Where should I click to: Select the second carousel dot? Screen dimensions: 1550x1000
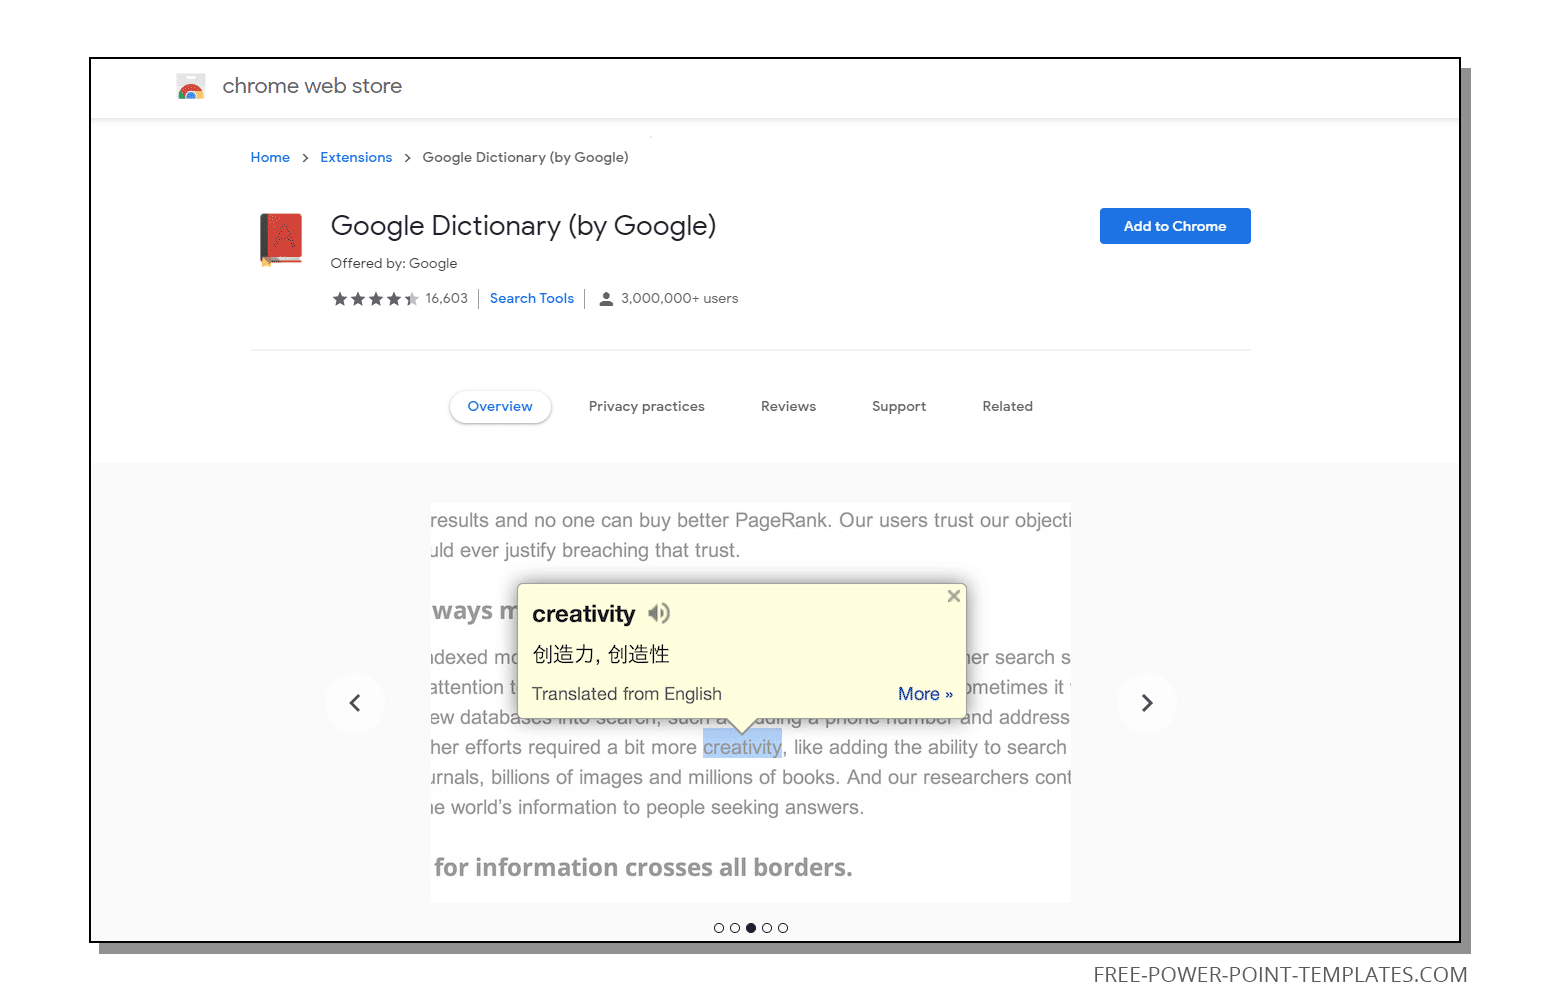(735, 928)
